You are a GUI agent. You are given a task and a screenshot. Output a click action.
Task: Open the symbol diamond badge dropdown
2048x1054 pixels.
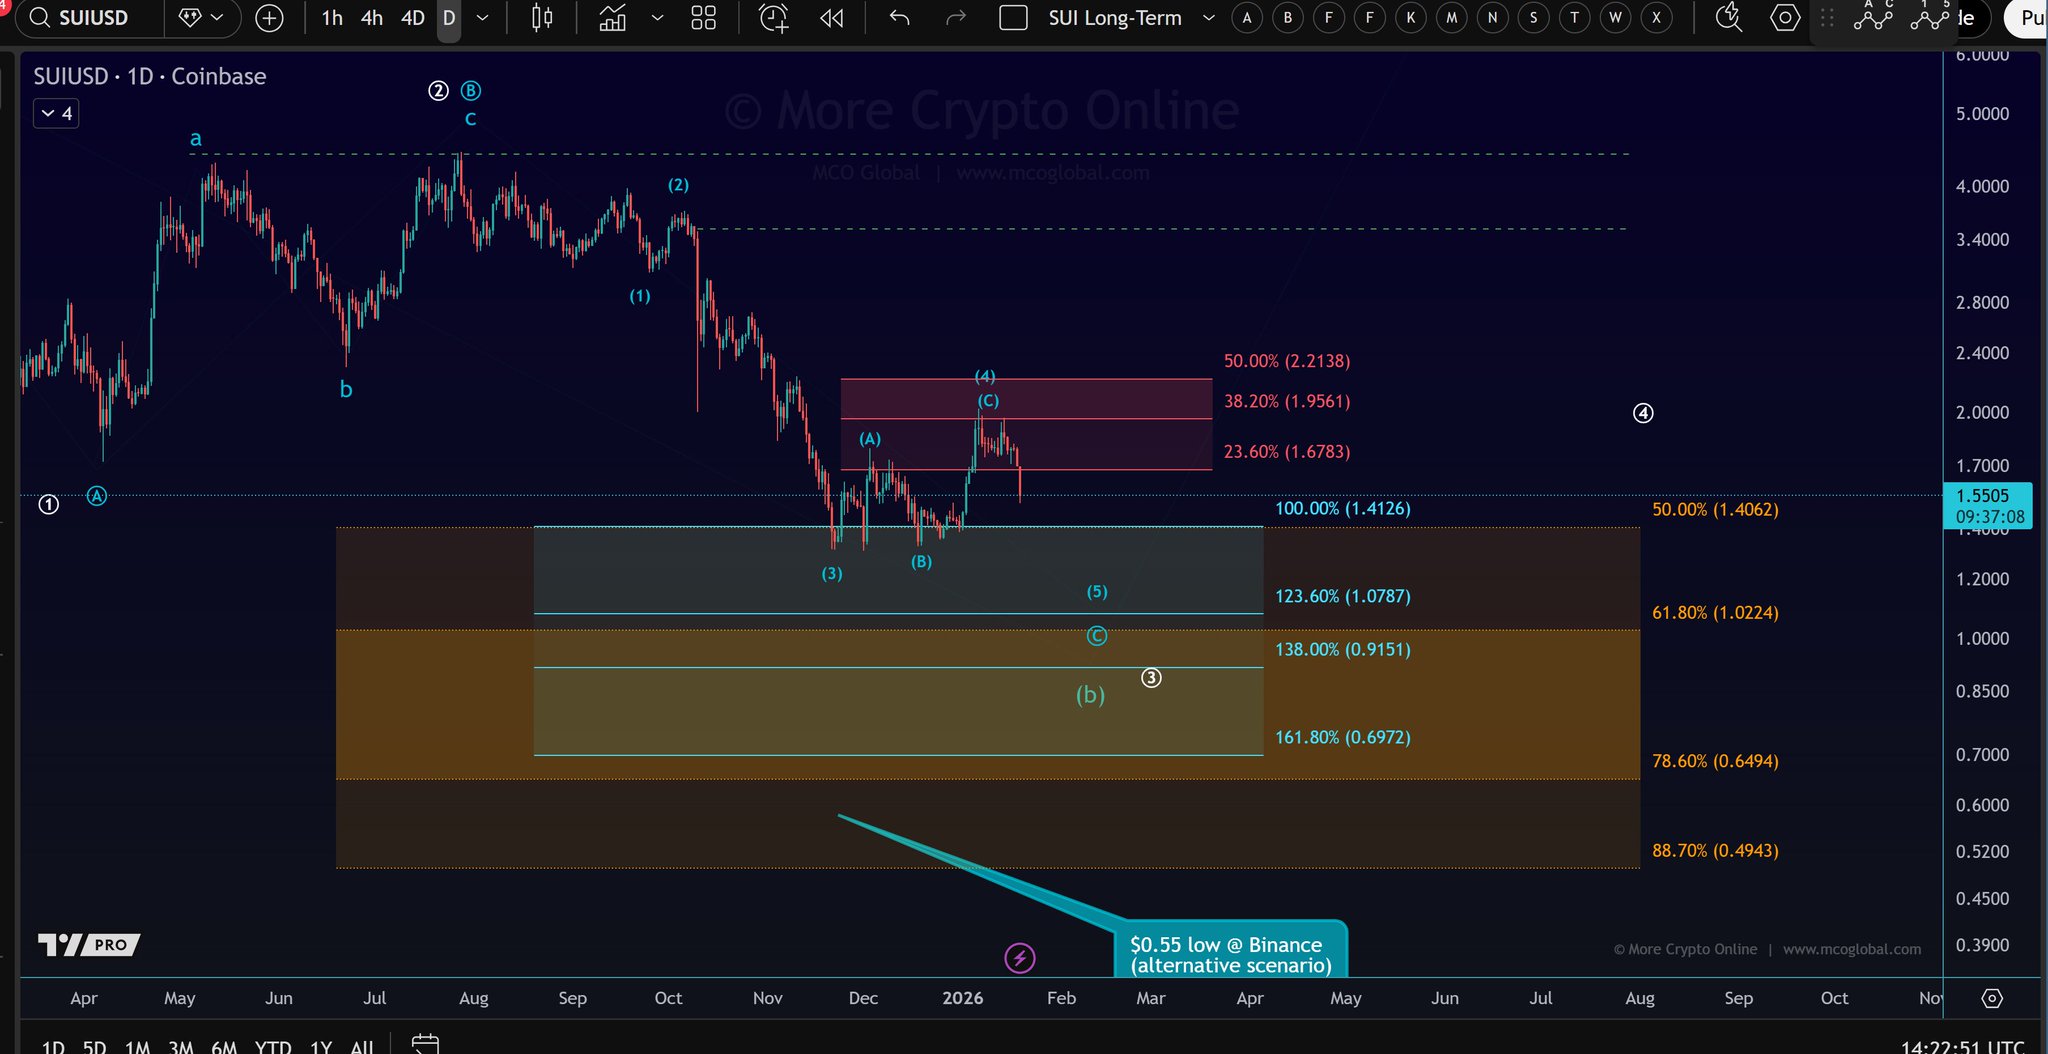[x=200, y=18]
